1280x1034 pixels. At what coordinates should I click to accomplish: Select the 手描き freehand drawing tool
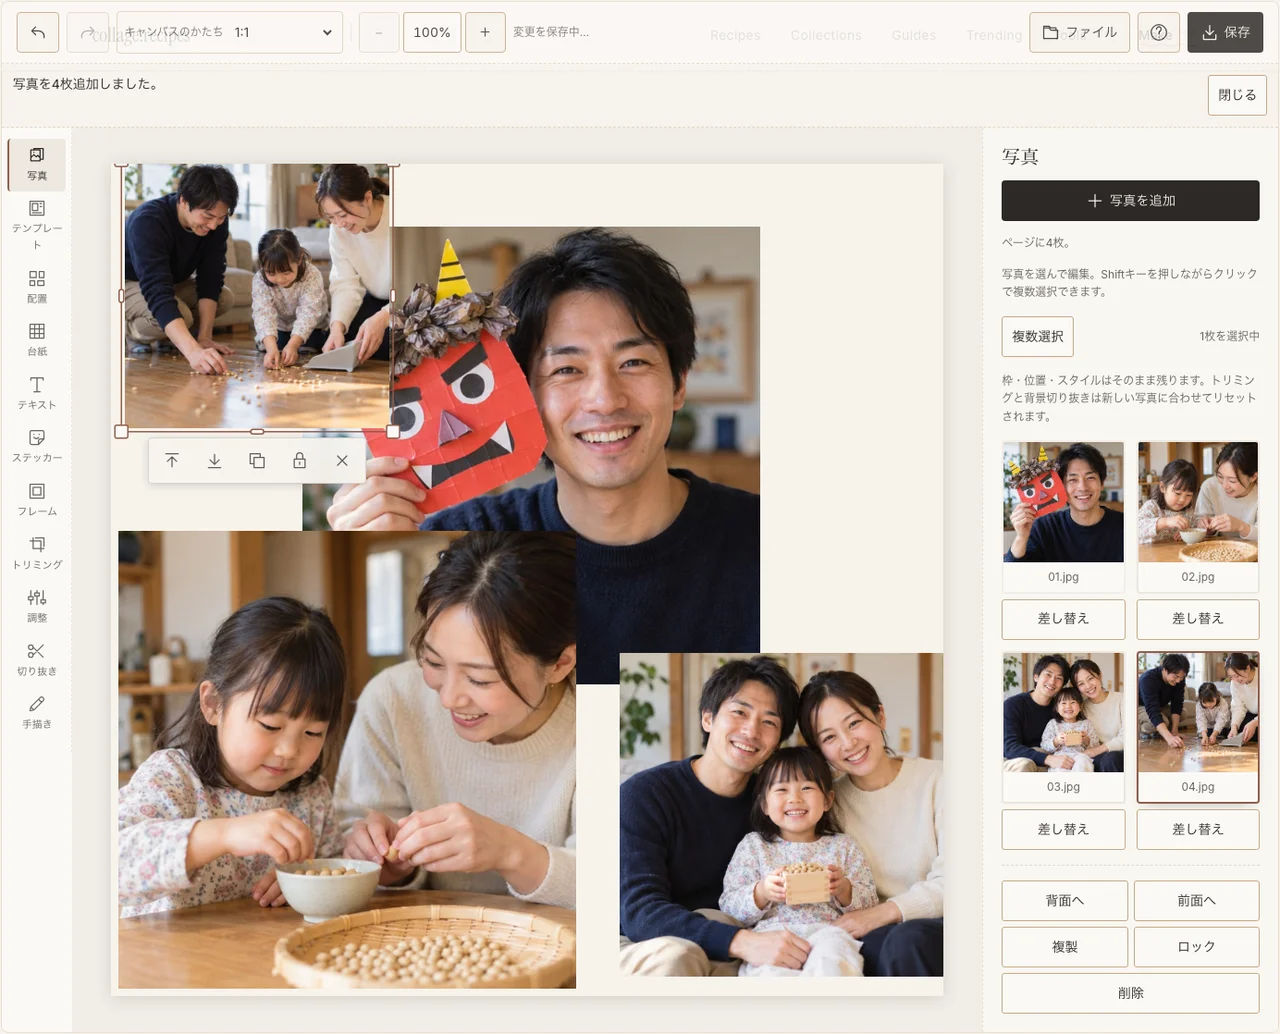click(37, 712)
